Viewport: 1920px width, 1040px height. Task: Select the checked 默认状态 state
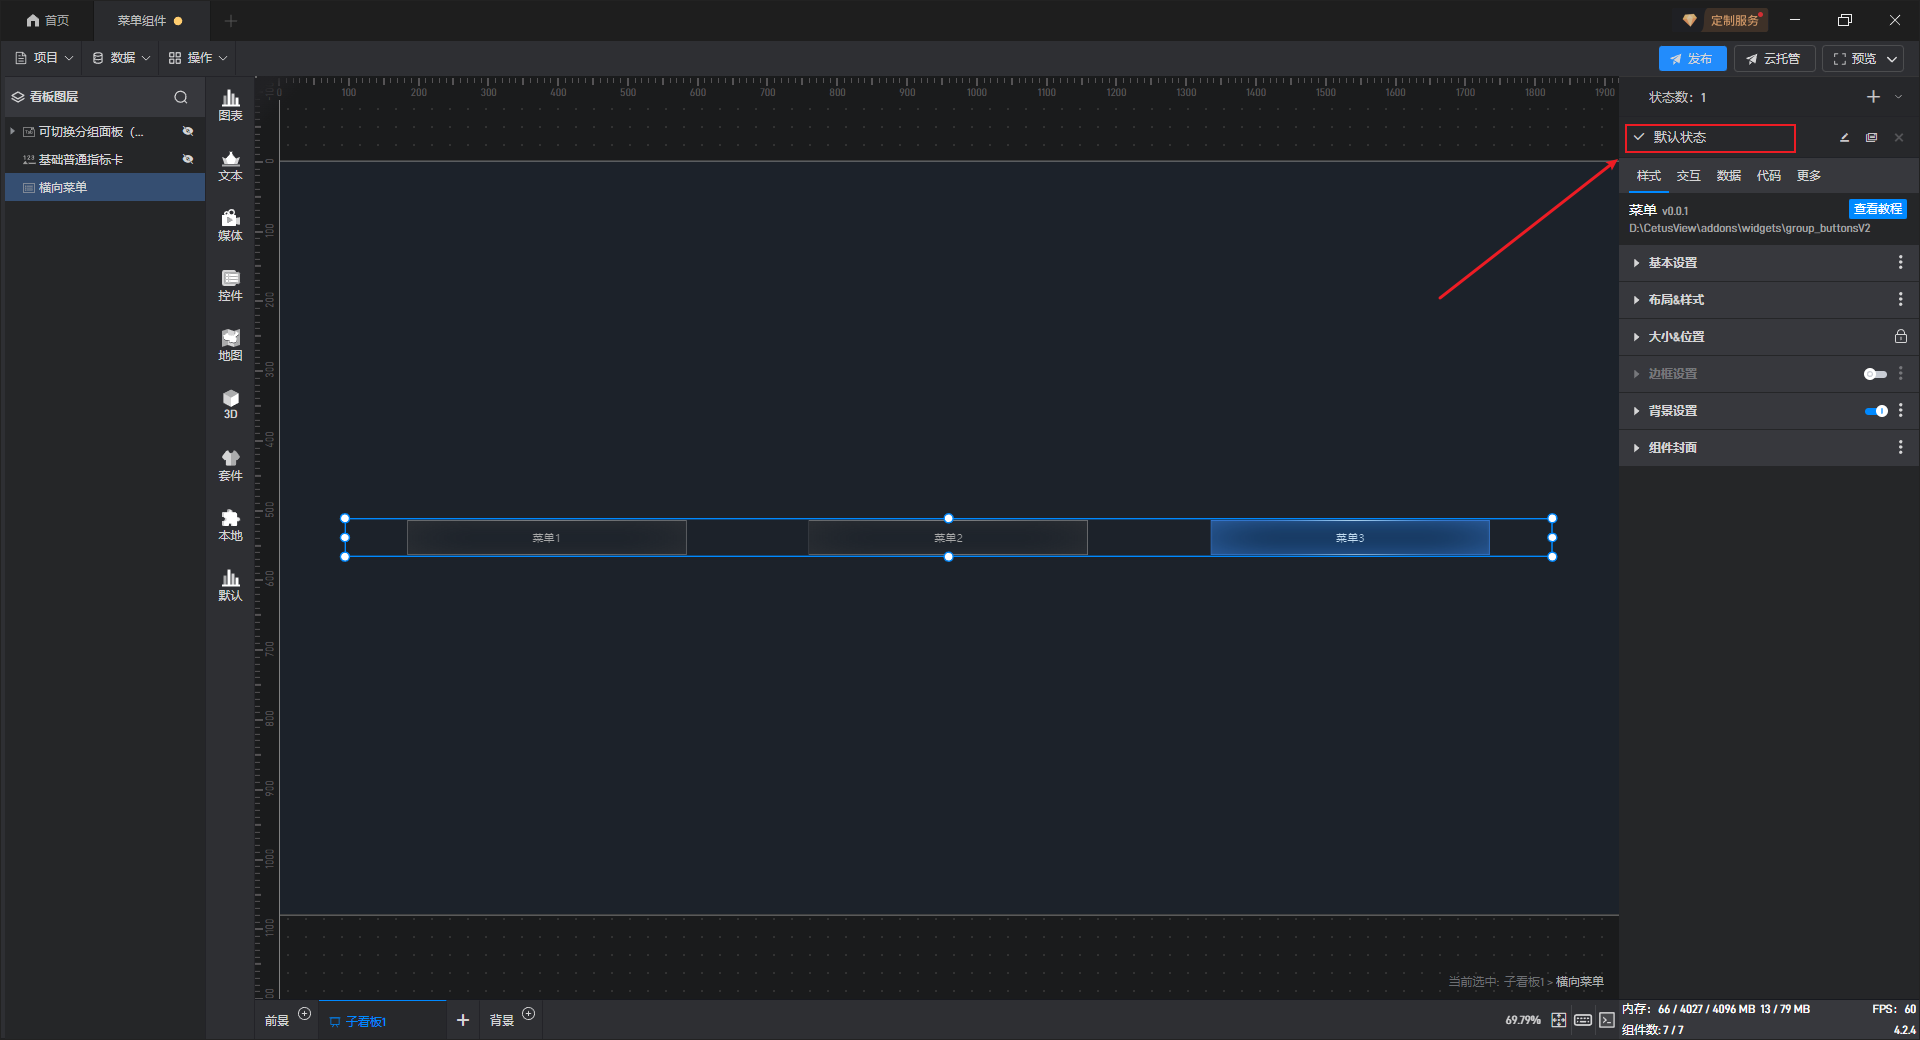[x=1710, y=138]
